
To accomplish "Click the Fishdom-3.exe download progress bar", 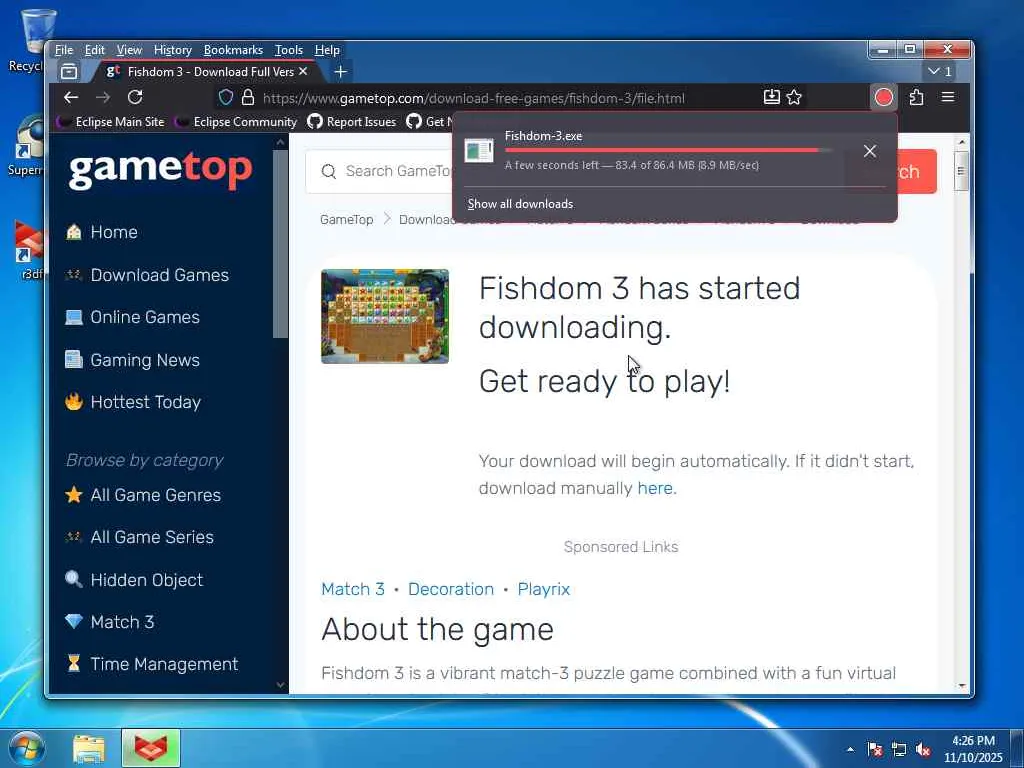I will coord(668,150).
